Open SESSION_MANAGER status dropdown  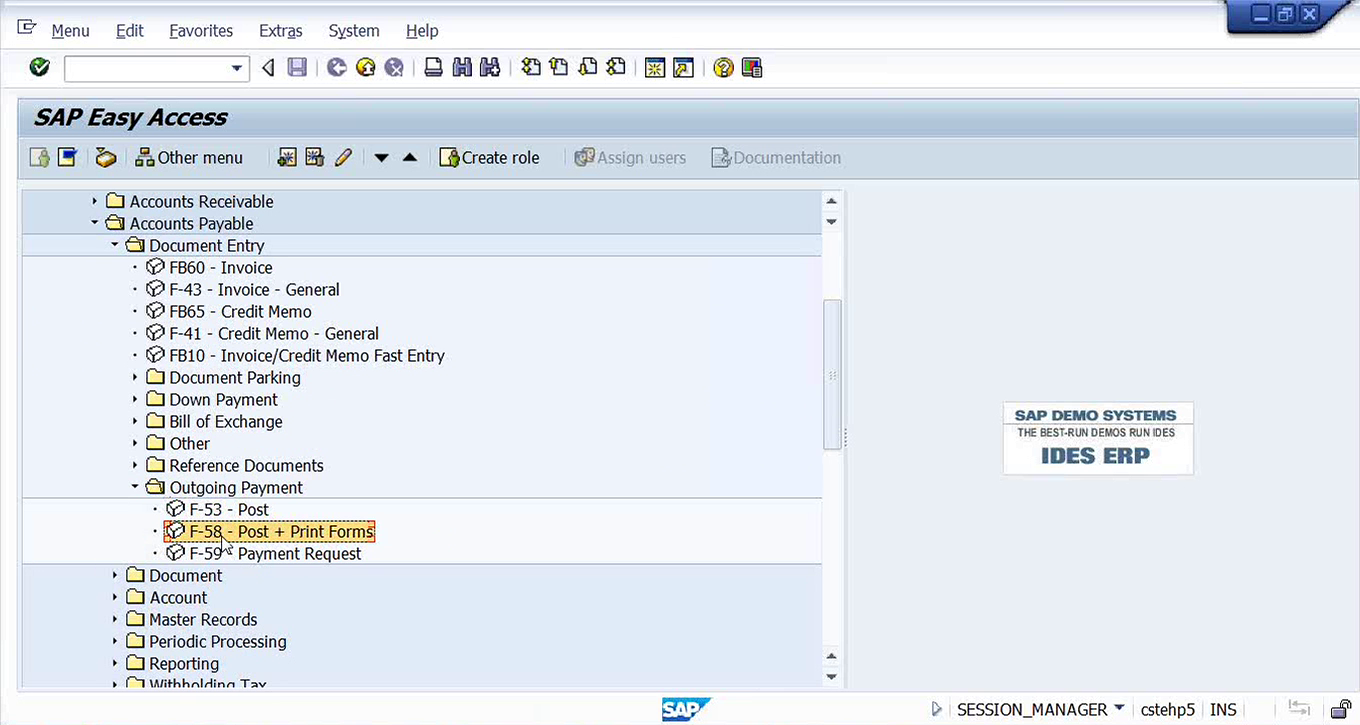[x=1119, y=708]
